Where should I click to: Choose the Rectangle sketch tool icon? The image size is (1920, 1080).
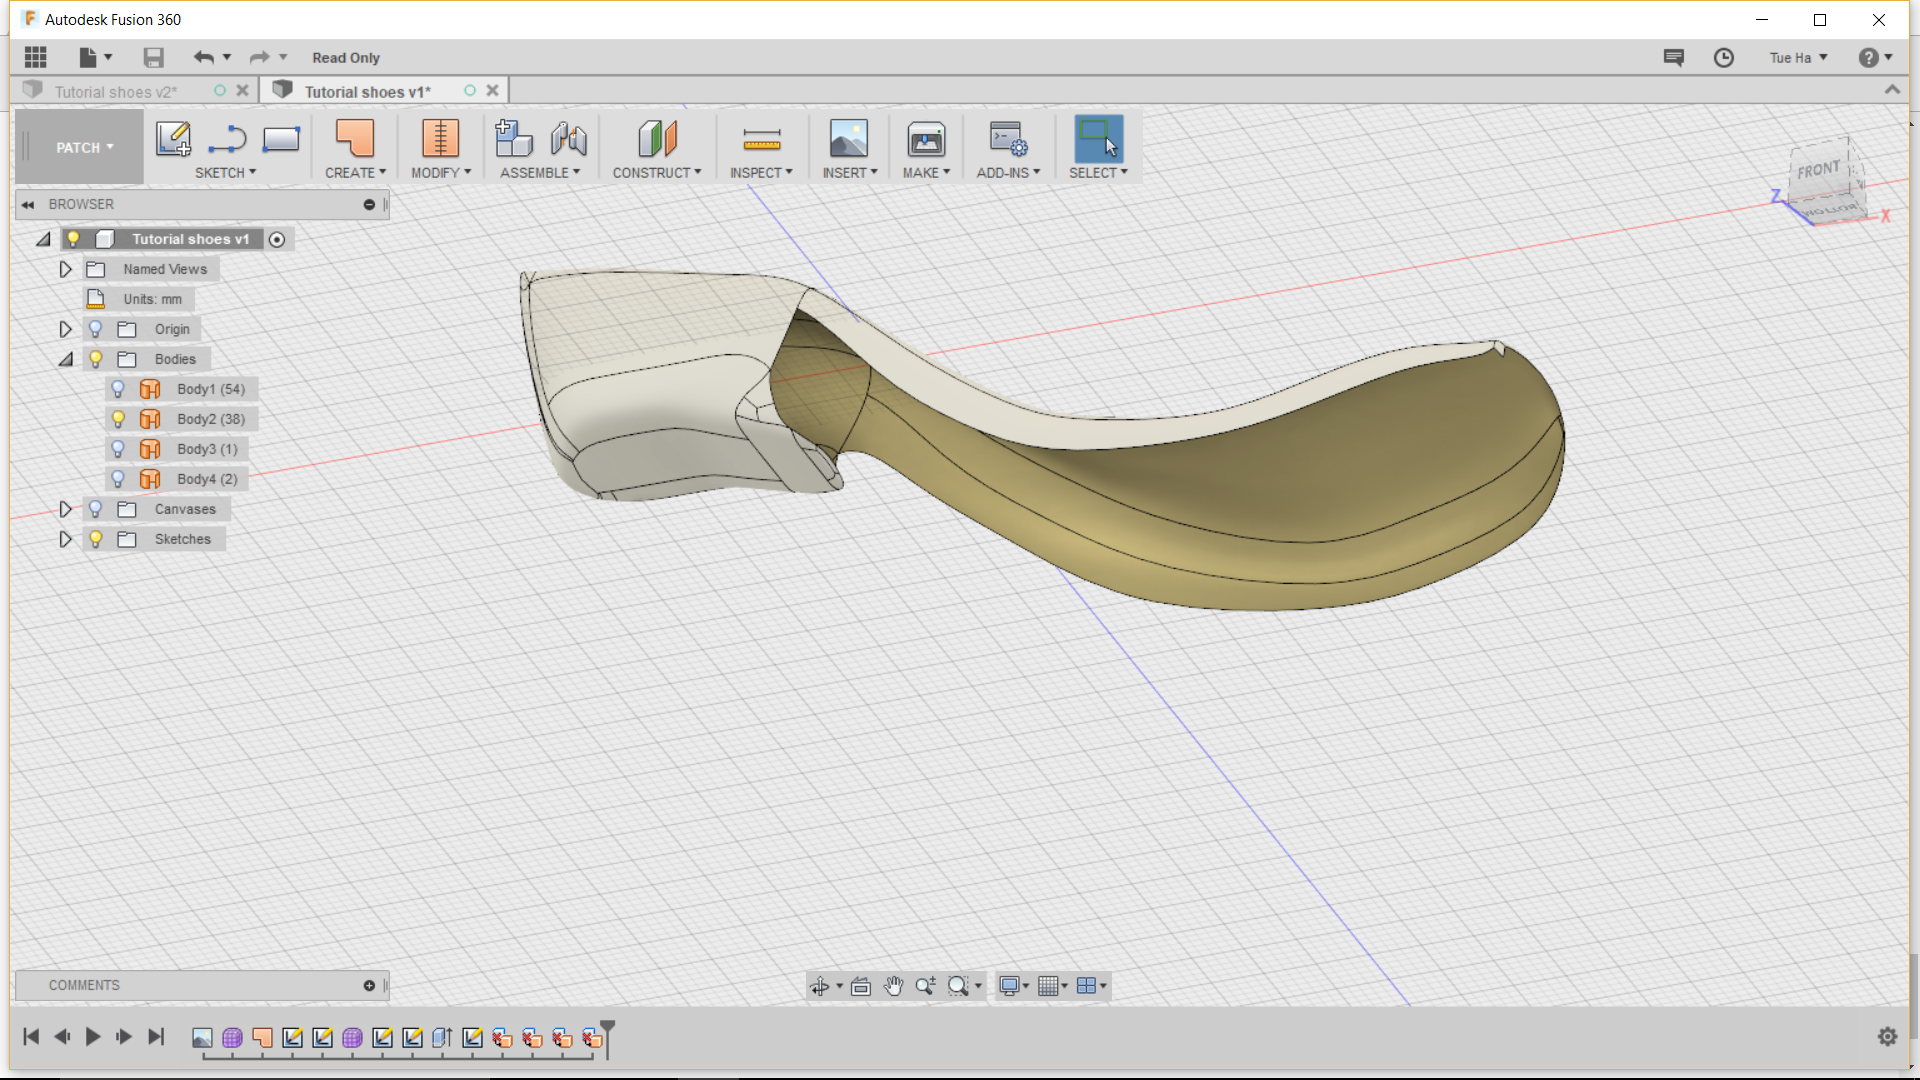pos(281,139)
